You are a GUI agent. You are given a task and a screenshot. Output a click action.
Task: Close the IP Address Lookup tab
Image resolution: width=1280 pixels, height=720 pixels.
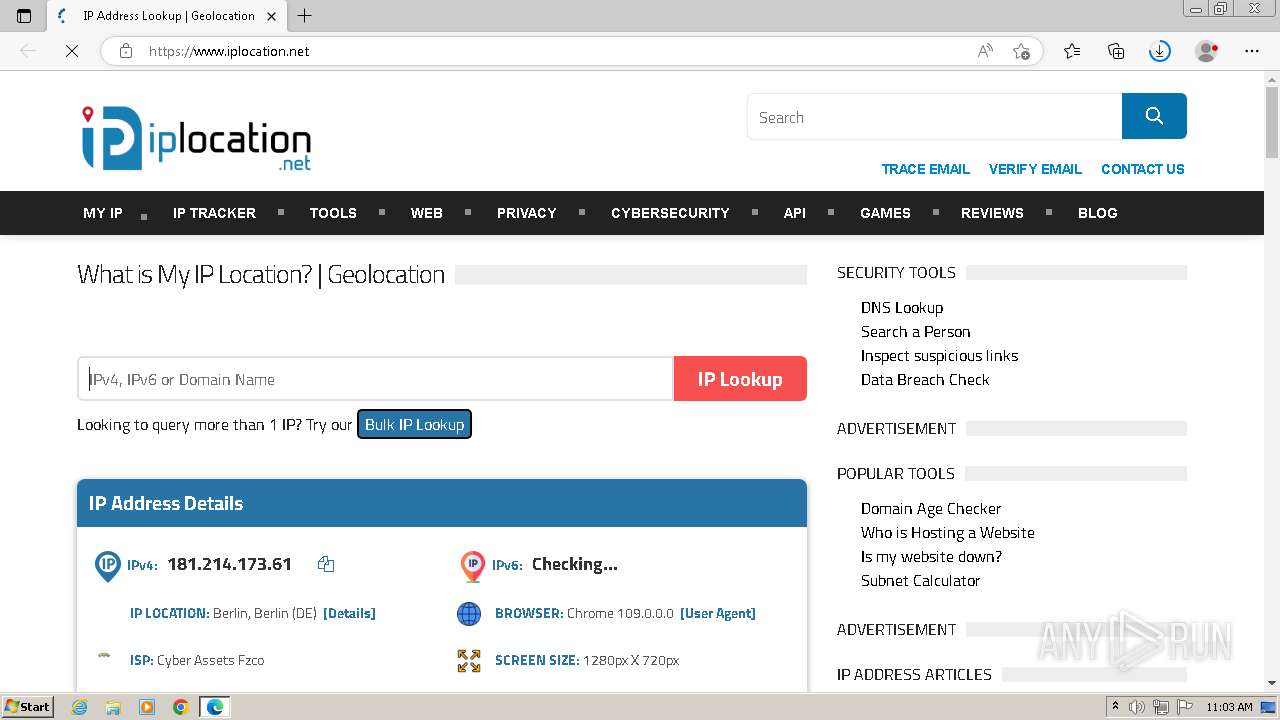pyautogui.click(x=271, y=16)
